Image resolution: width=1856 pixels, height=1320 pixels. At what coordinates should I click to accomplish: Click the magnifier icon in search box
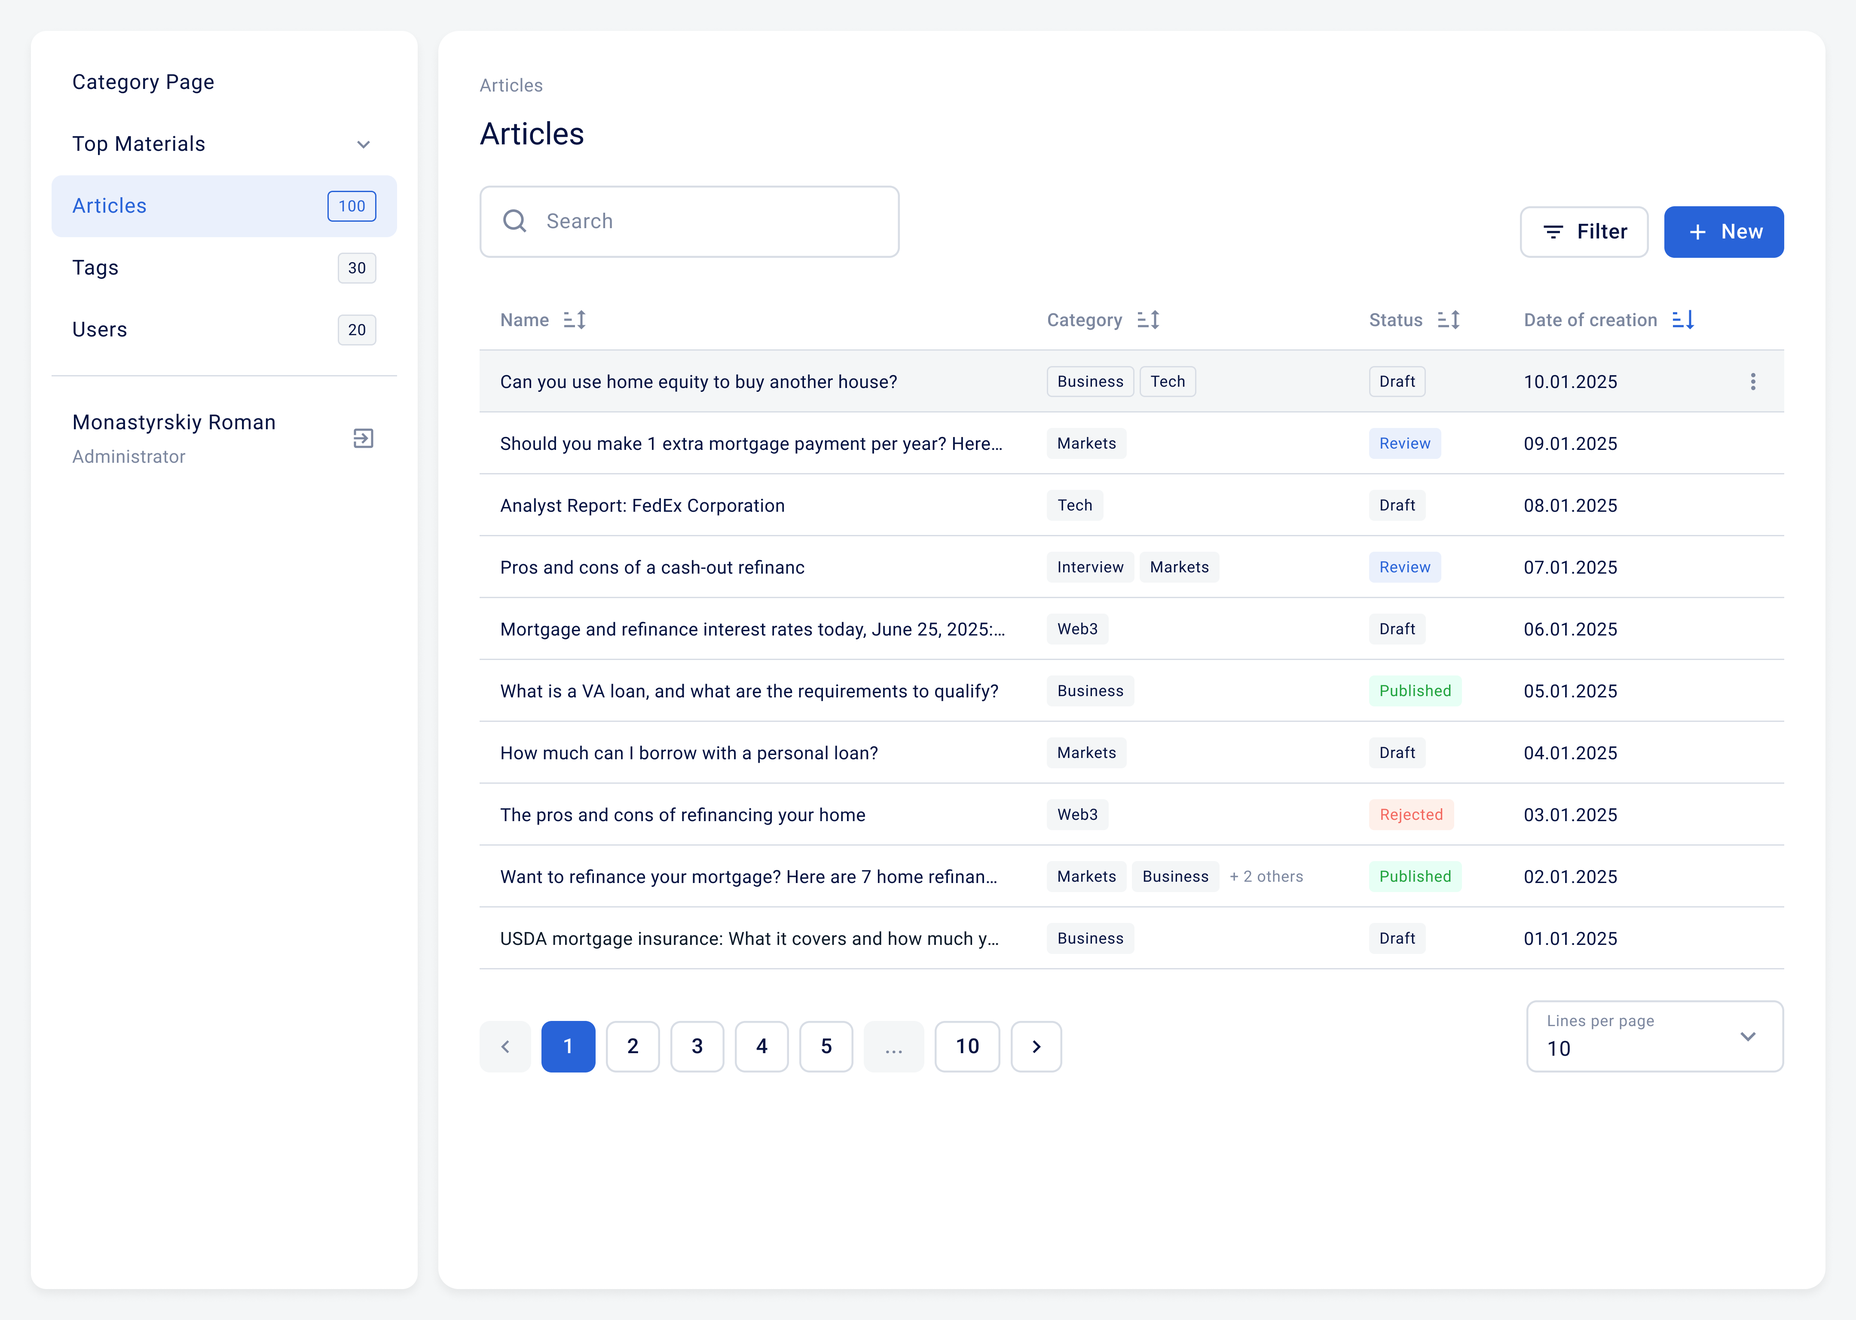(x=515, y=221)
